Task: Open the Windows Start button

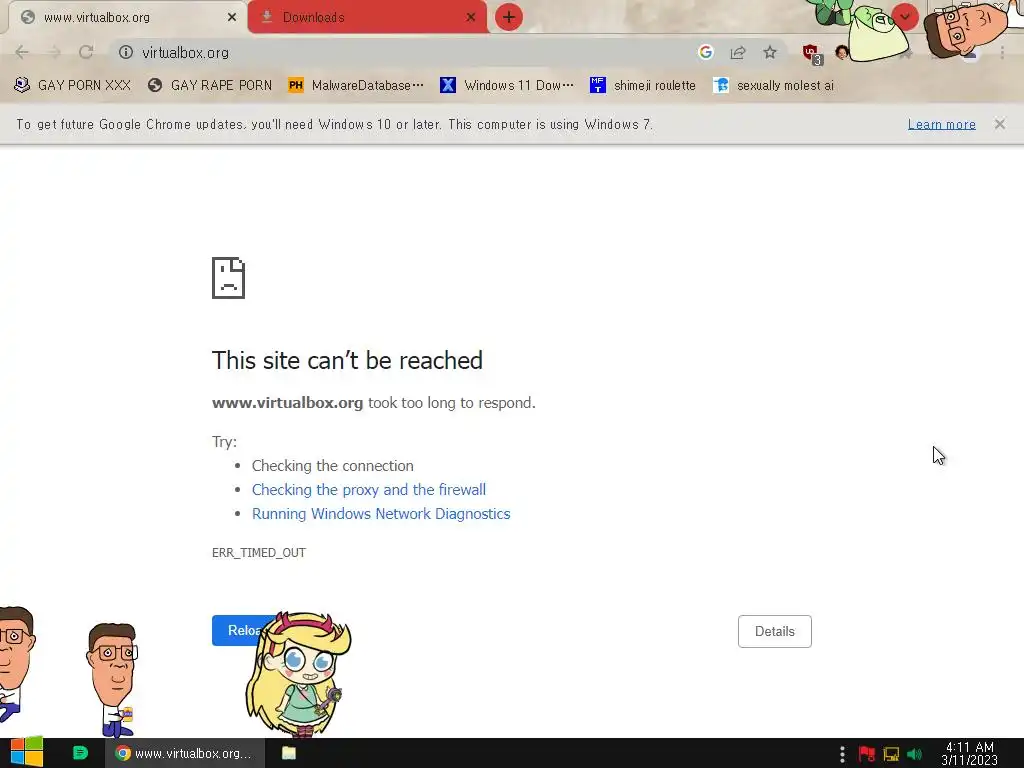Action: coord(27,752)
